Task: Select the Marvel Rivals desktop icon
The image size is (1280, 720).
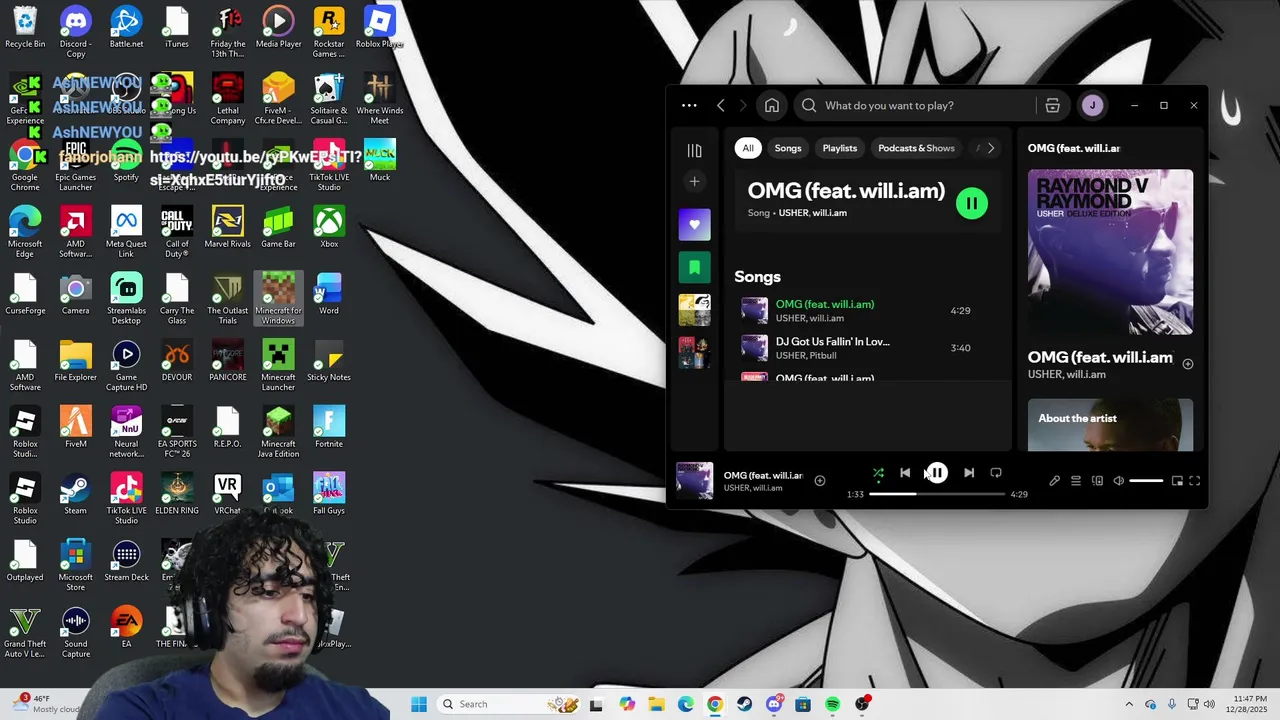Action: (x=227, y=227)
